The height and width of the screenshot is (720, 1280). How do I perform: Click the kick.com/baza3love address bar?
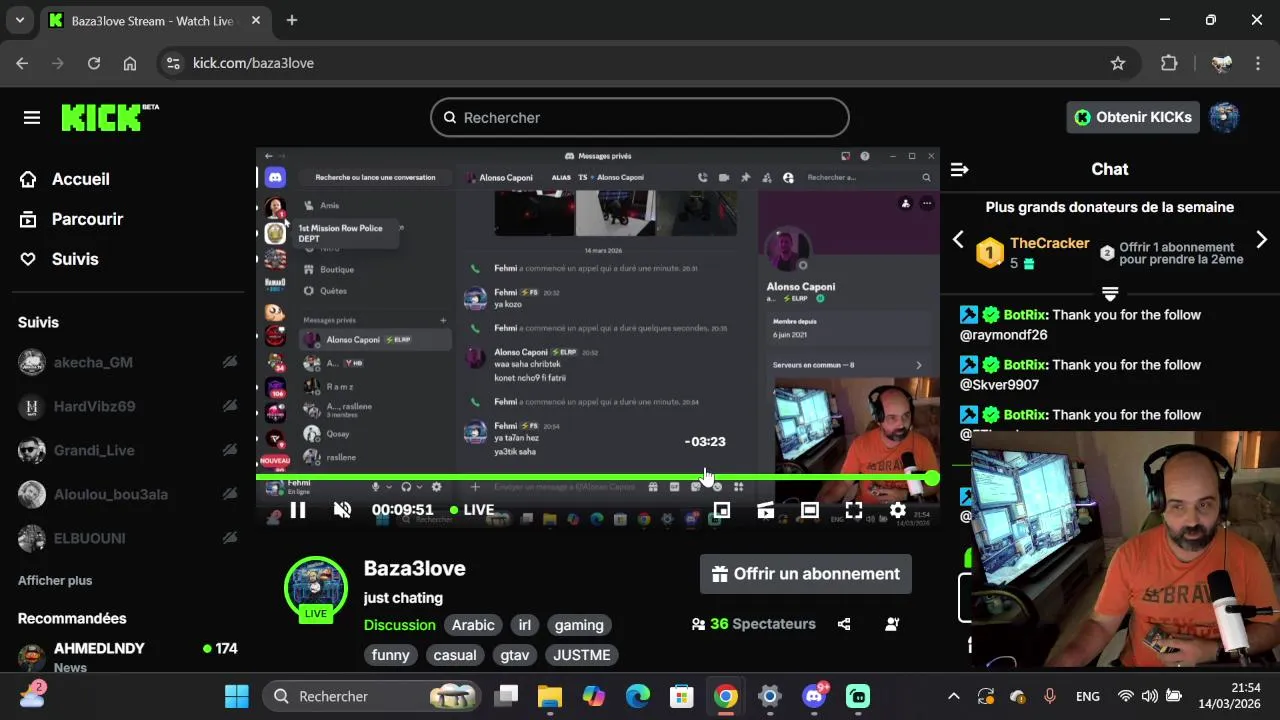650,63
